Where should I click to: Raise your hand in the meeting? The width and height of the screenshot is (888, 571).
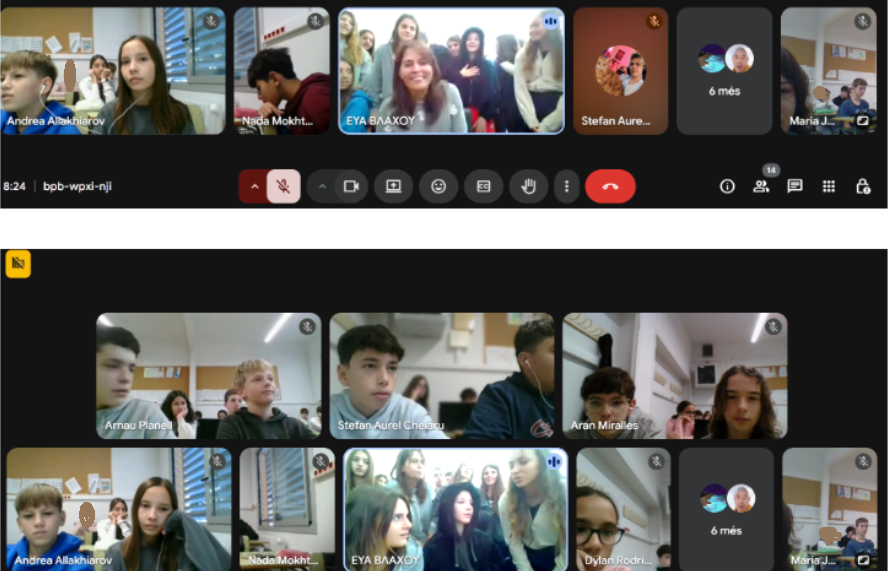point(528,186)
